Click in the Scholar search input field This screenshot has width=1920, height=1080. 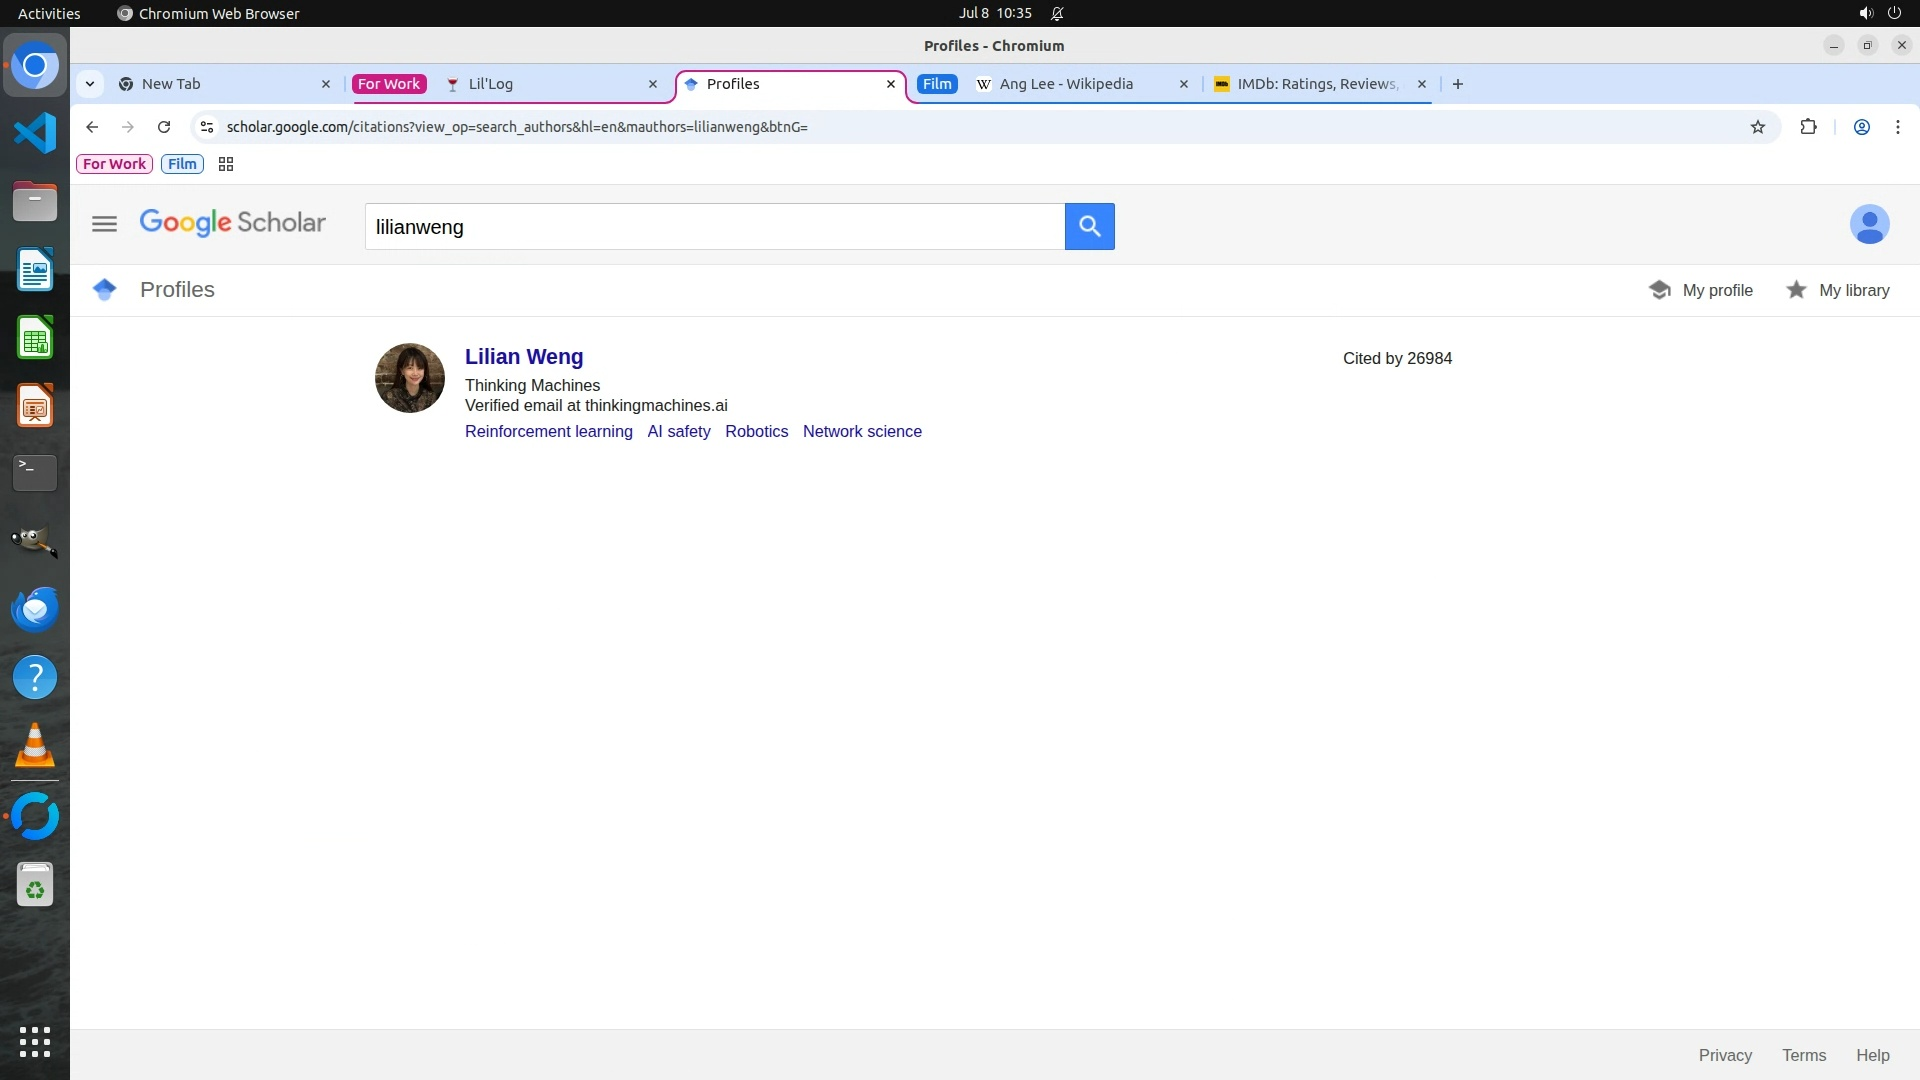714,227
